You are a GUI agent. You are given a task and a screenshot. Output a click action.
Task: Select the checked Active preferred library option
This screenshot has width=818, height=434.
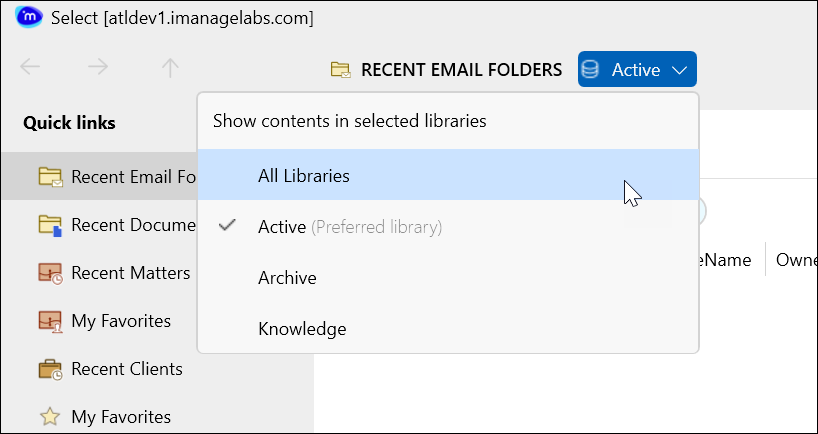point(281,227)
